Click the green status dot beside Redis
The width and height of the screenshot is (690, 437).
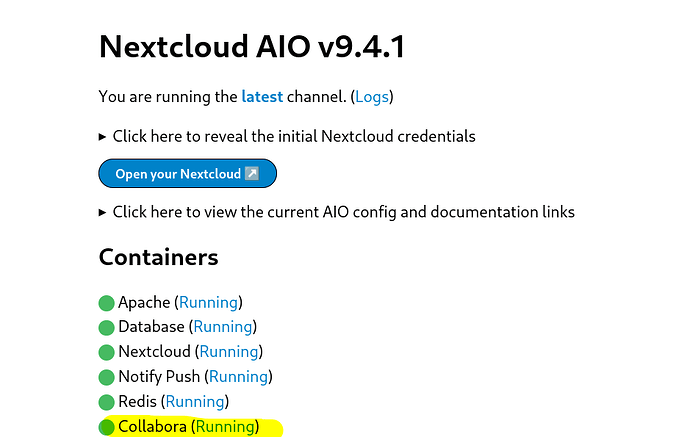tap(107, 402)
